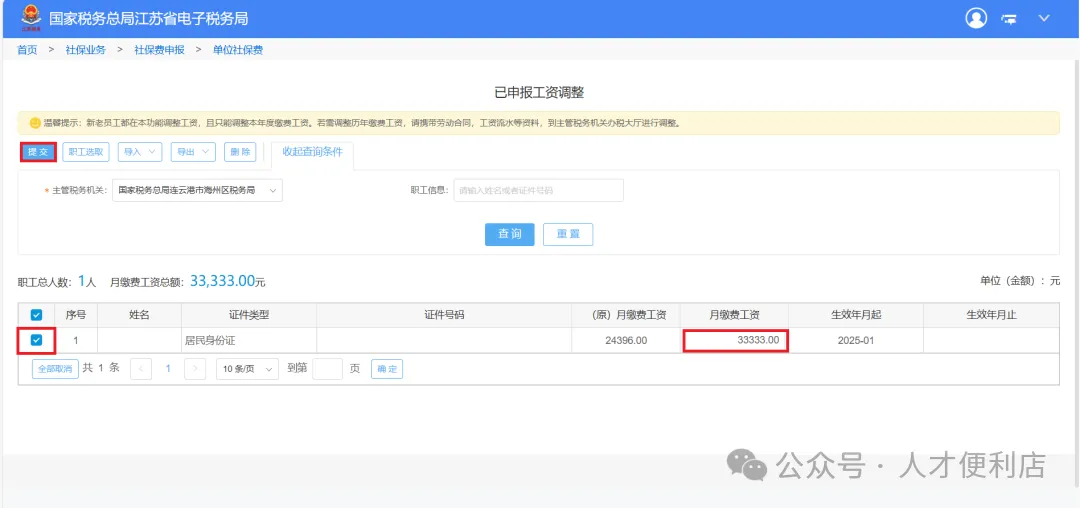This screenshot has width=1080, height=508.
Task: Click the 33,333.00 total salary amount
Action: [x=222, y=281]
